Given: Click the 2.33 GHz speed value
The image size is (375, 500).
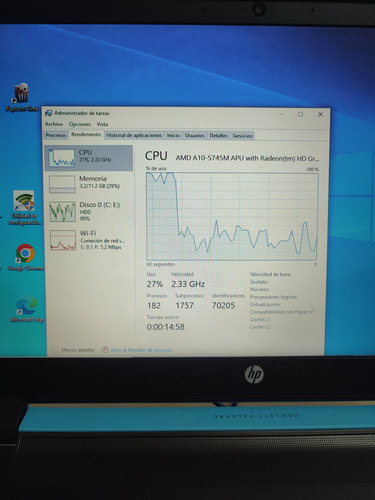Looking at the screenshot, I should 188,284.
